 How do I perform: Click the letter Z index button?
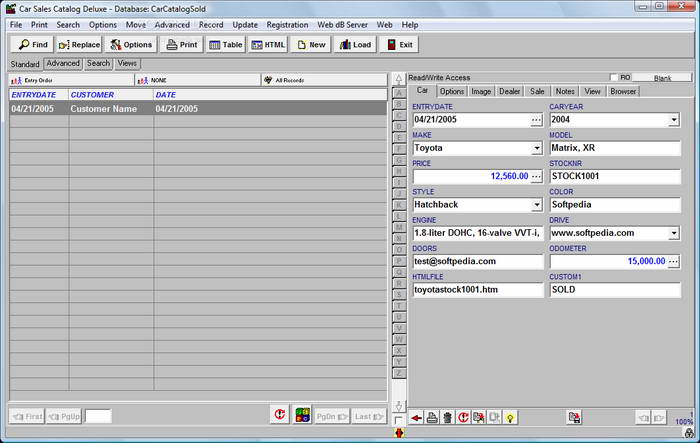click(x=399, y=373)
